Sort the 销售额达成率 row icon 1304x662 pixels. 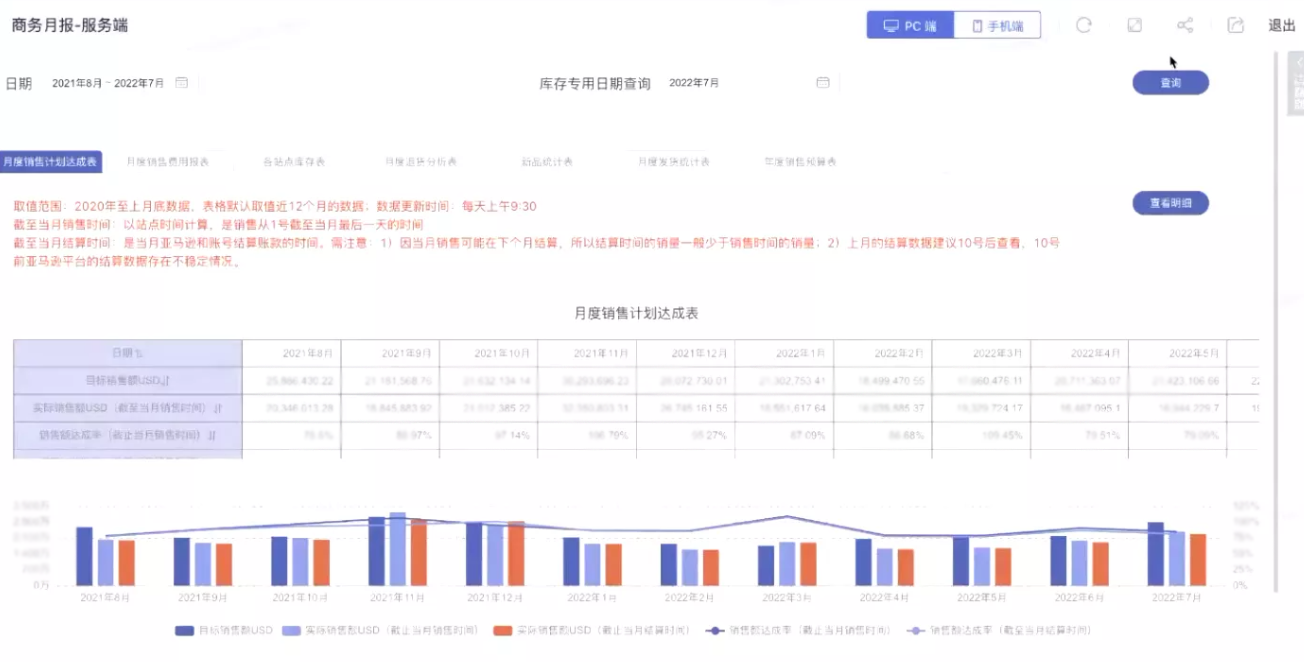tap(212, 436)
